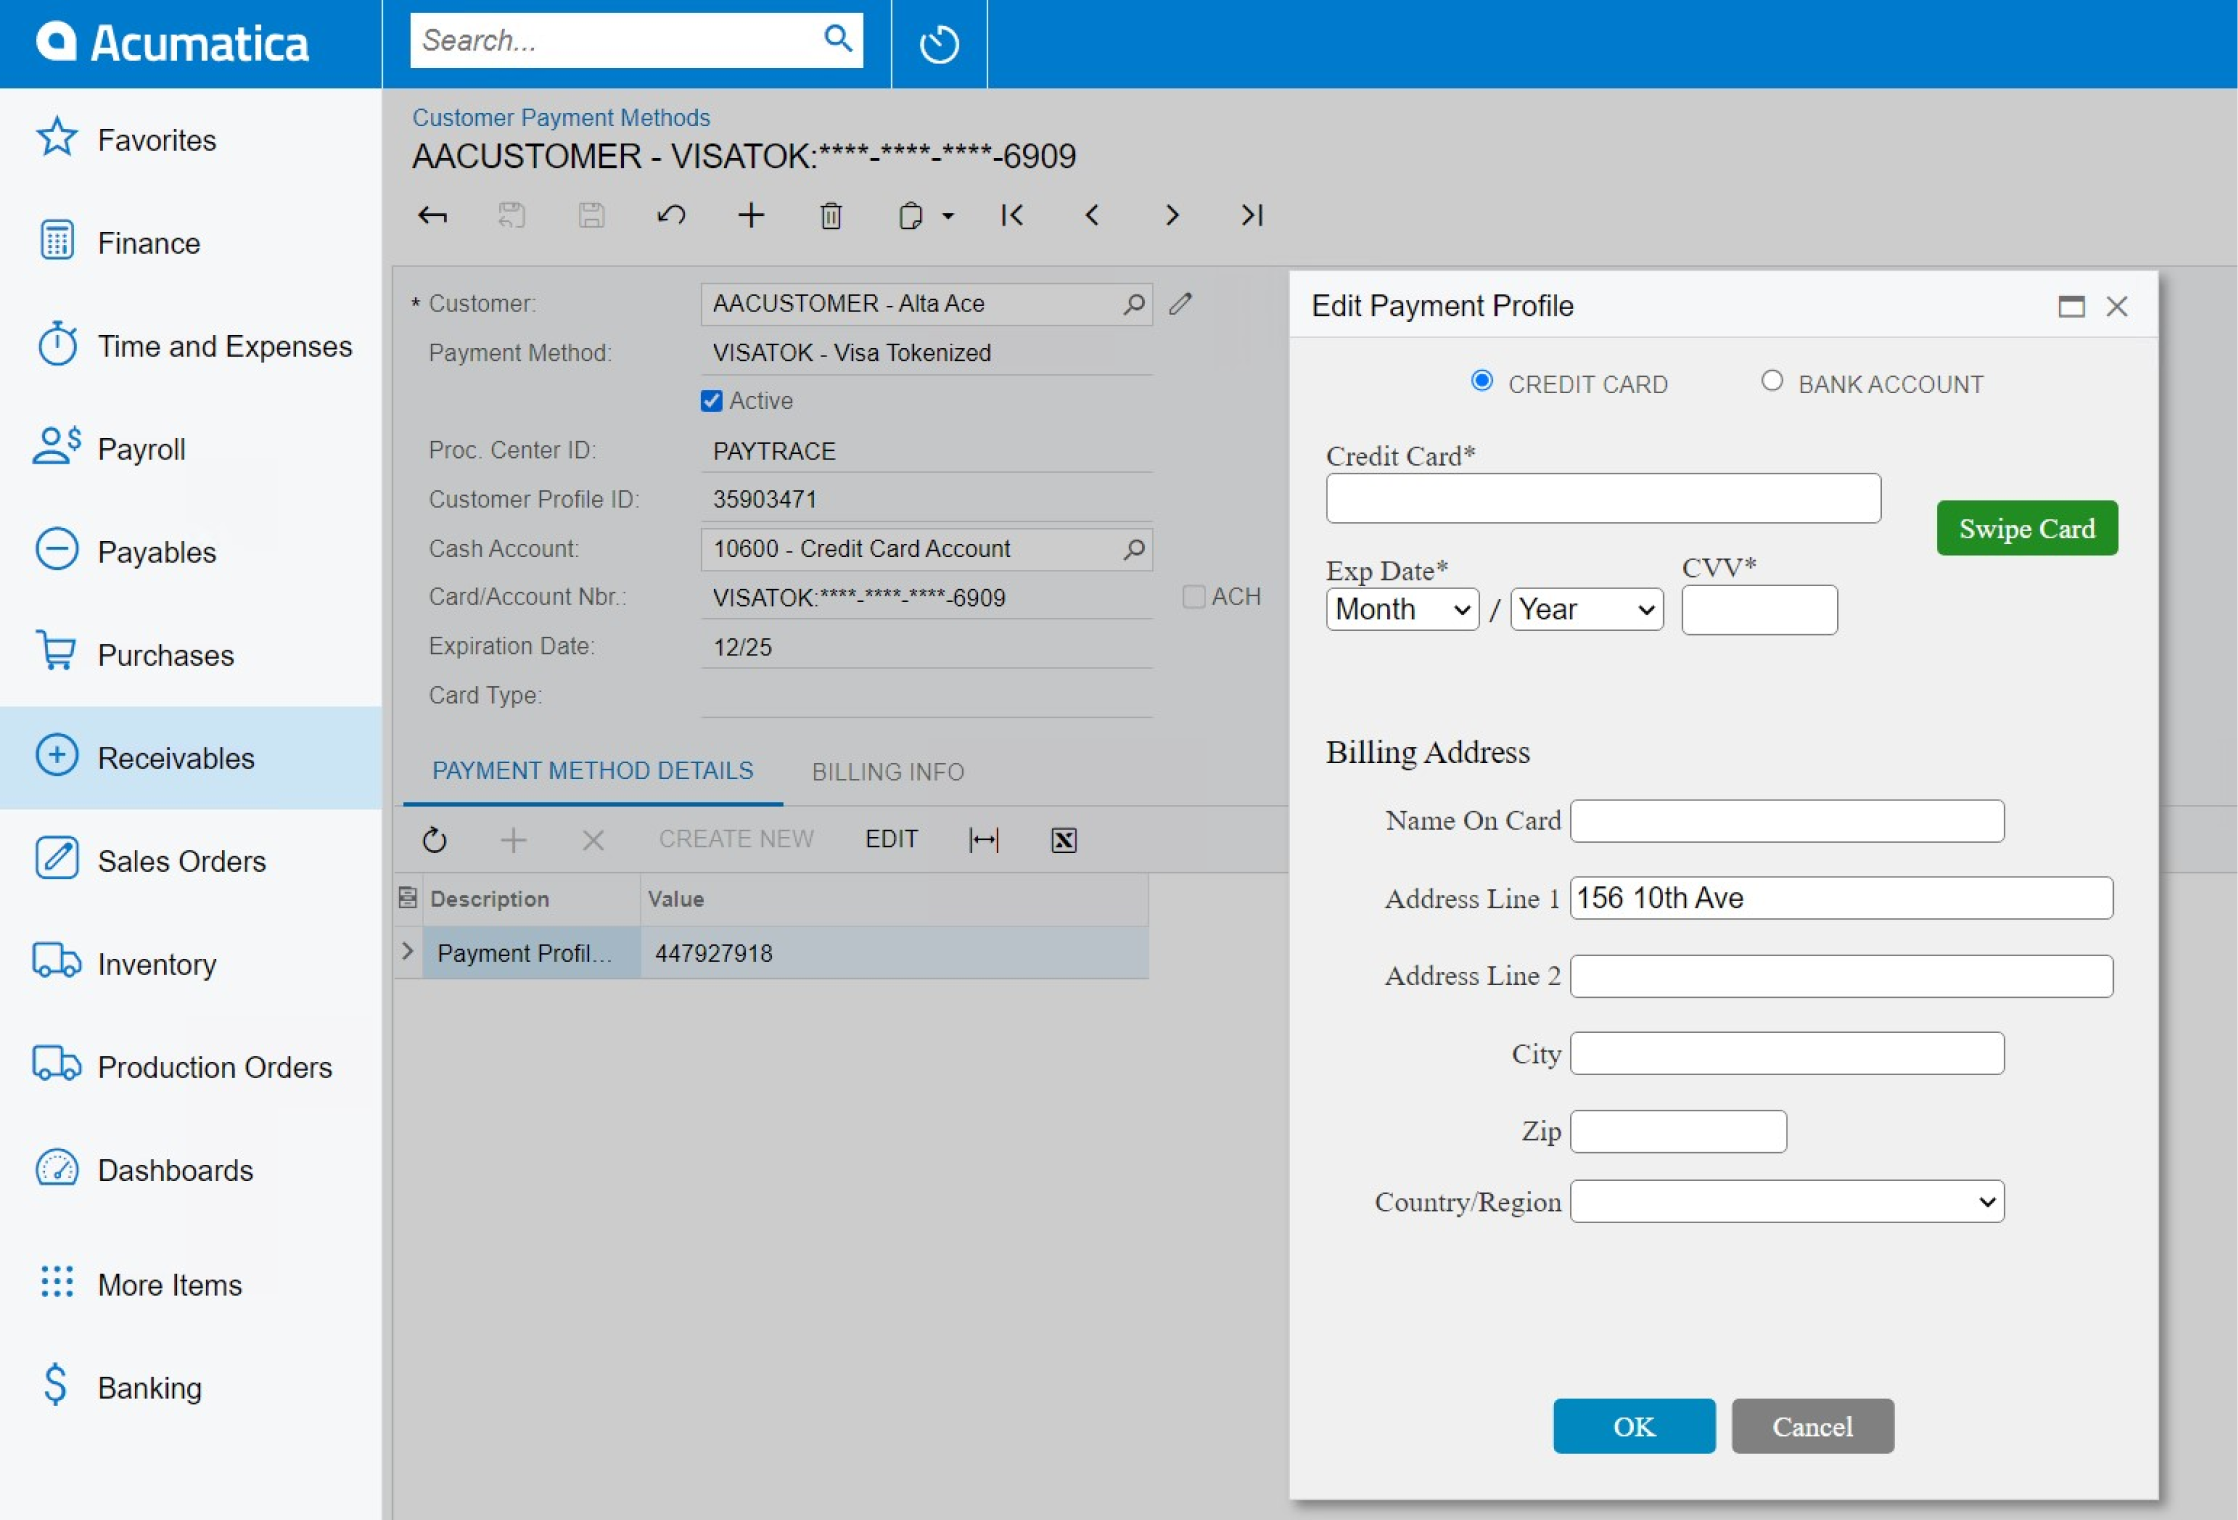Viewport: 2238px width, 1520px height.
Task: Open the expiration Year dropdown
Action: coord(1587,609)
